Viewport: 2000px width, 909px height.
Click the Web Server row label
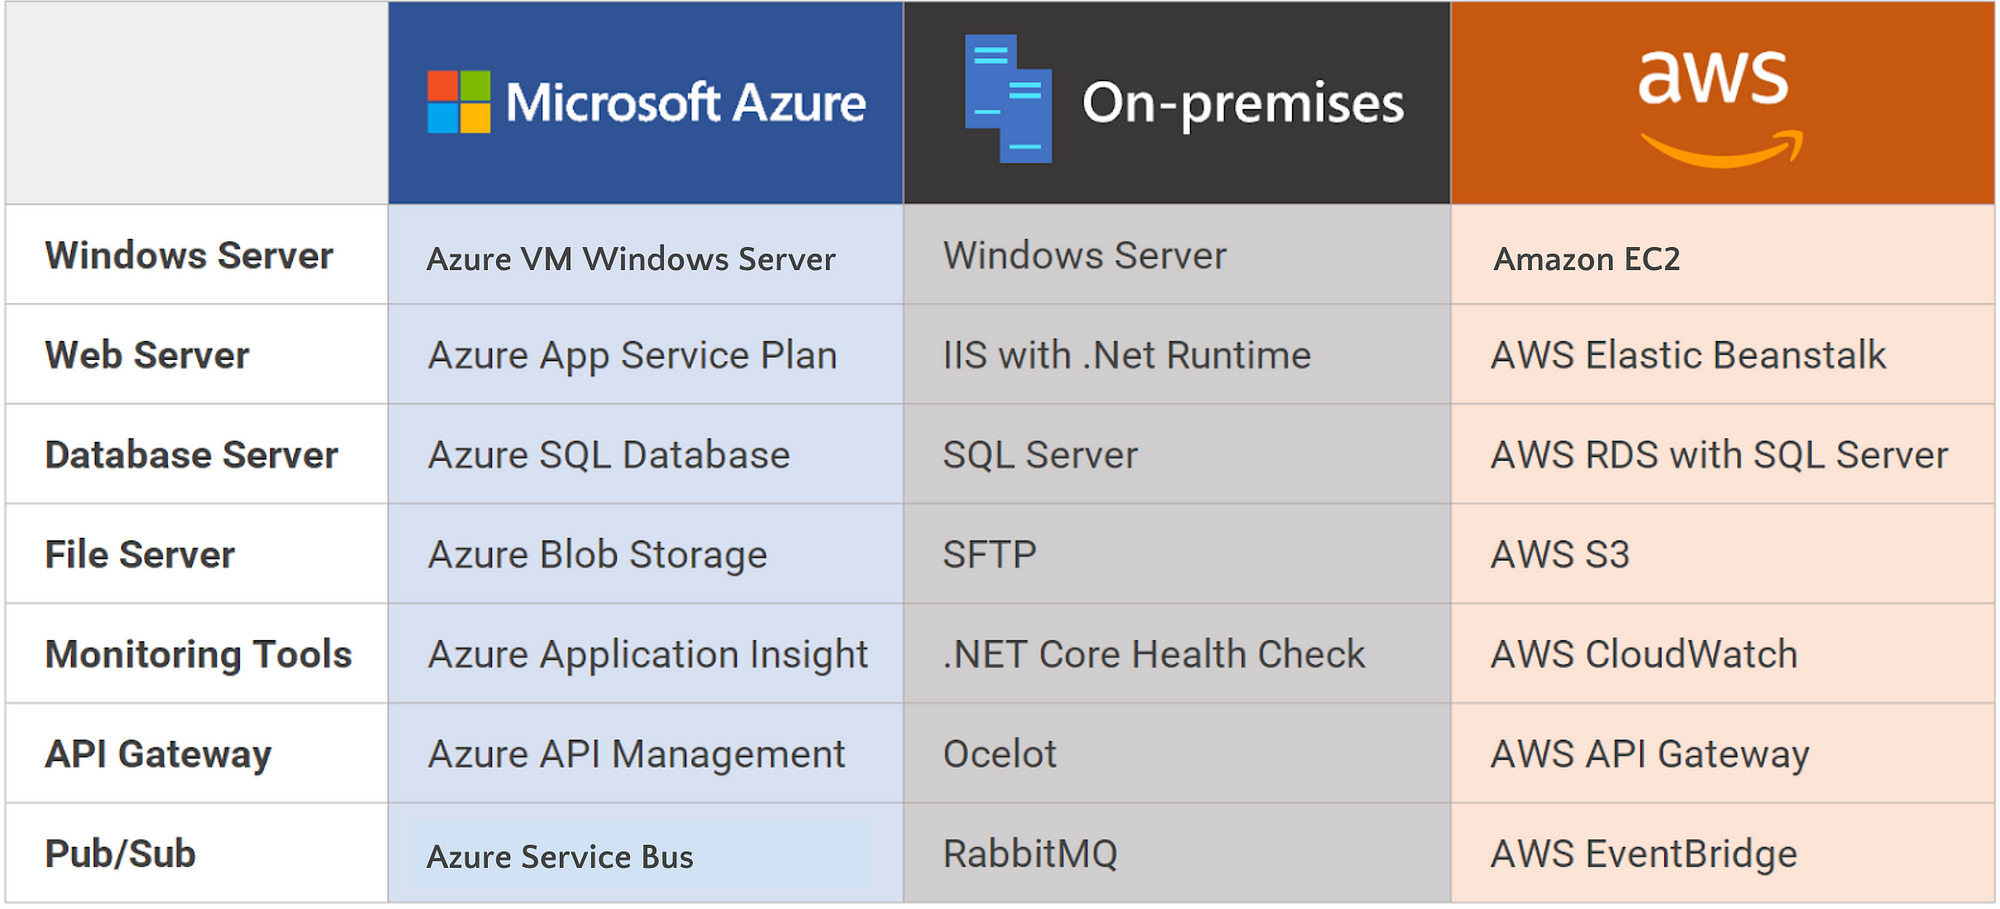pyautogui.click(x=147, y=355)
